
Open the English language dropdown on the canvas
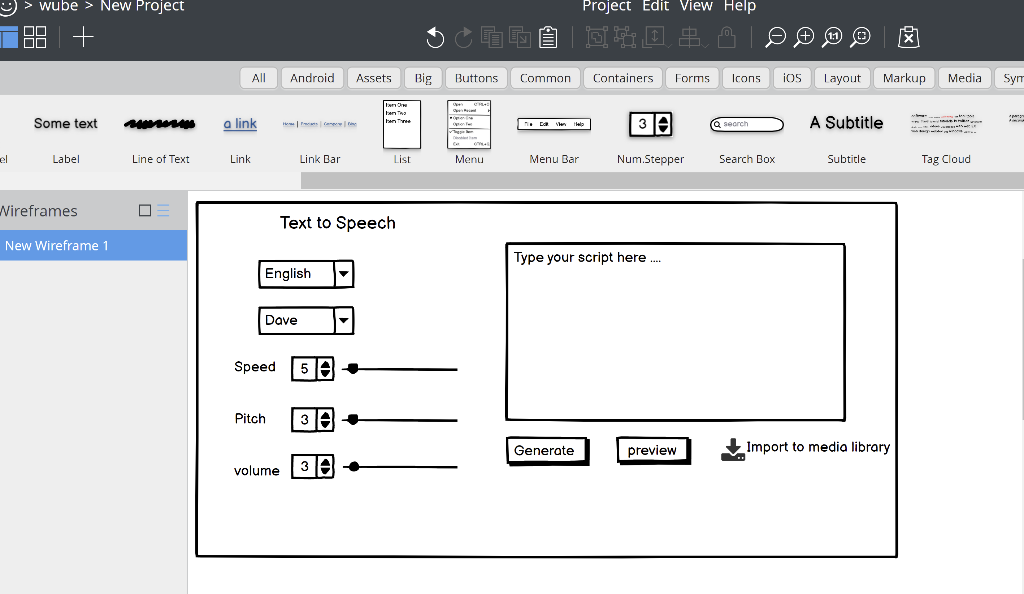click(344, 273)
